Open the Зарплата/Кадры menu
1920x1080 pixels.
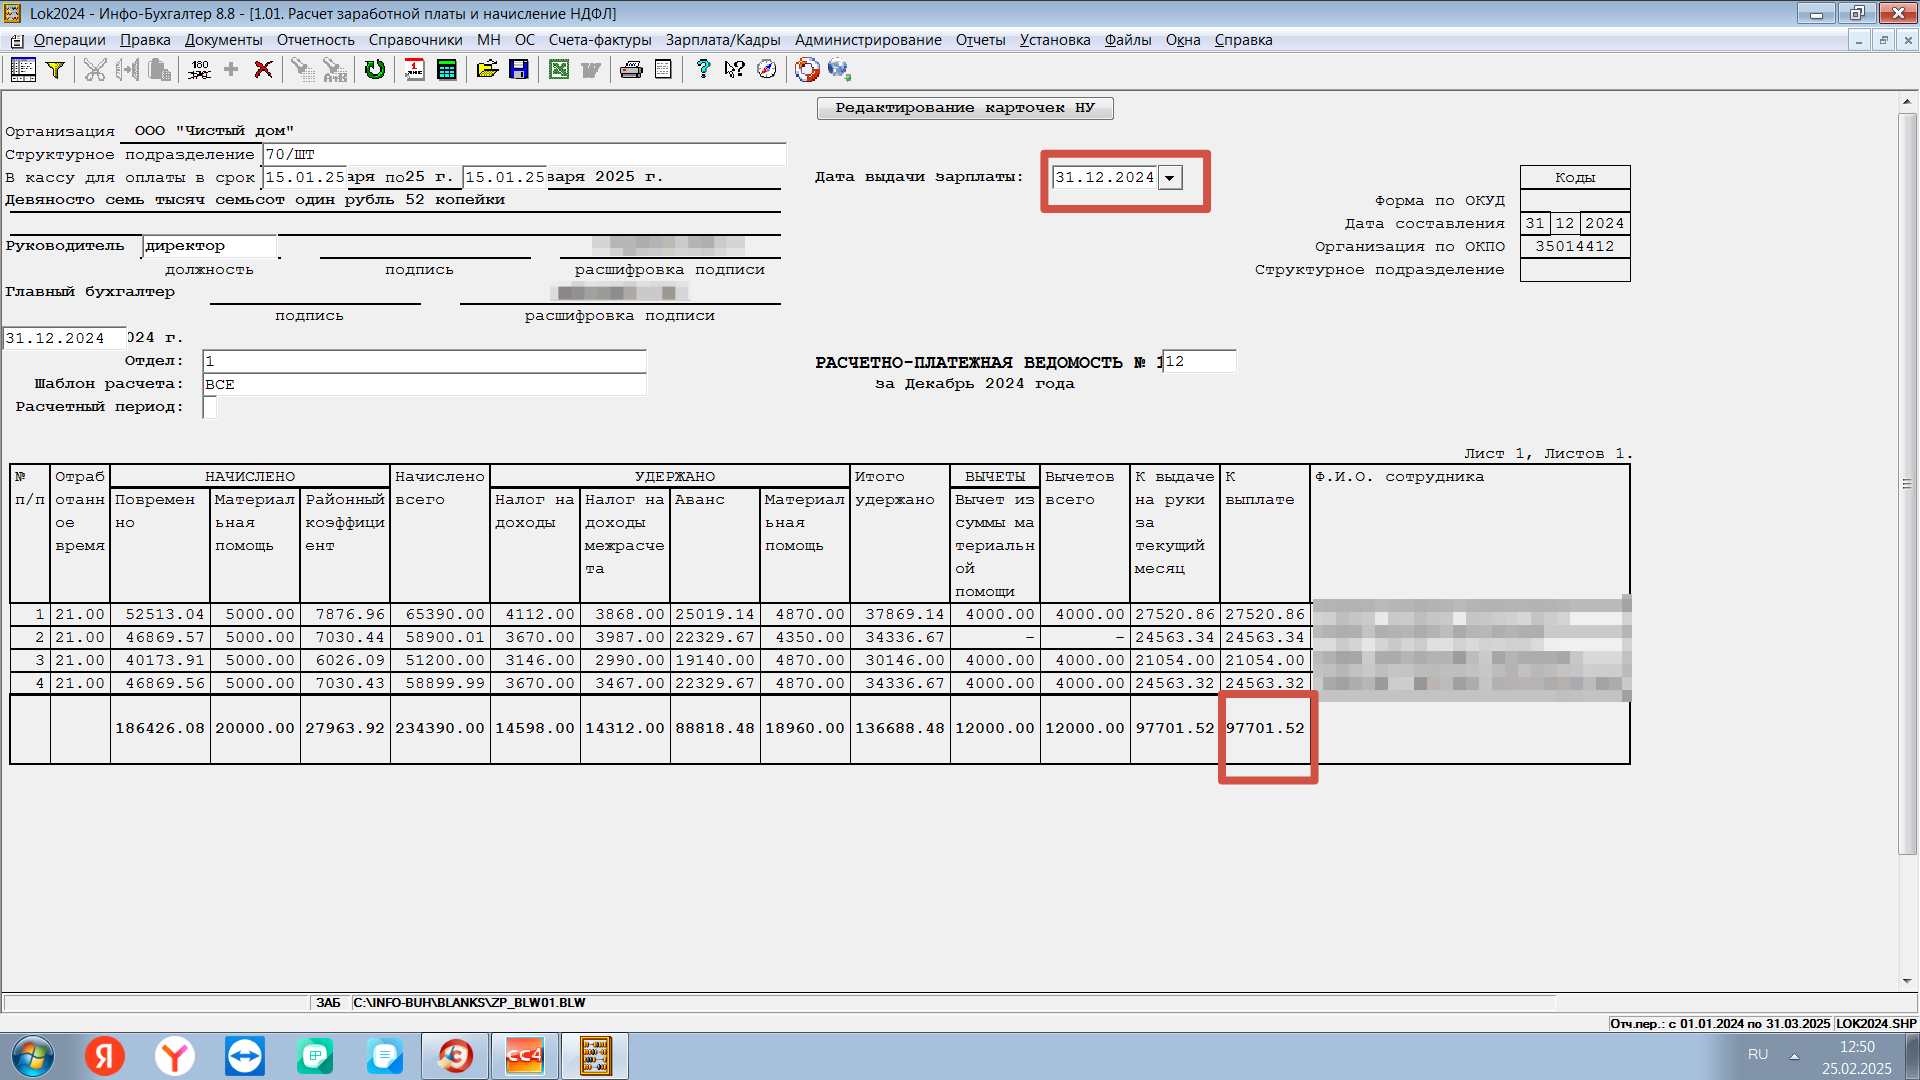(x=723, y=40)
